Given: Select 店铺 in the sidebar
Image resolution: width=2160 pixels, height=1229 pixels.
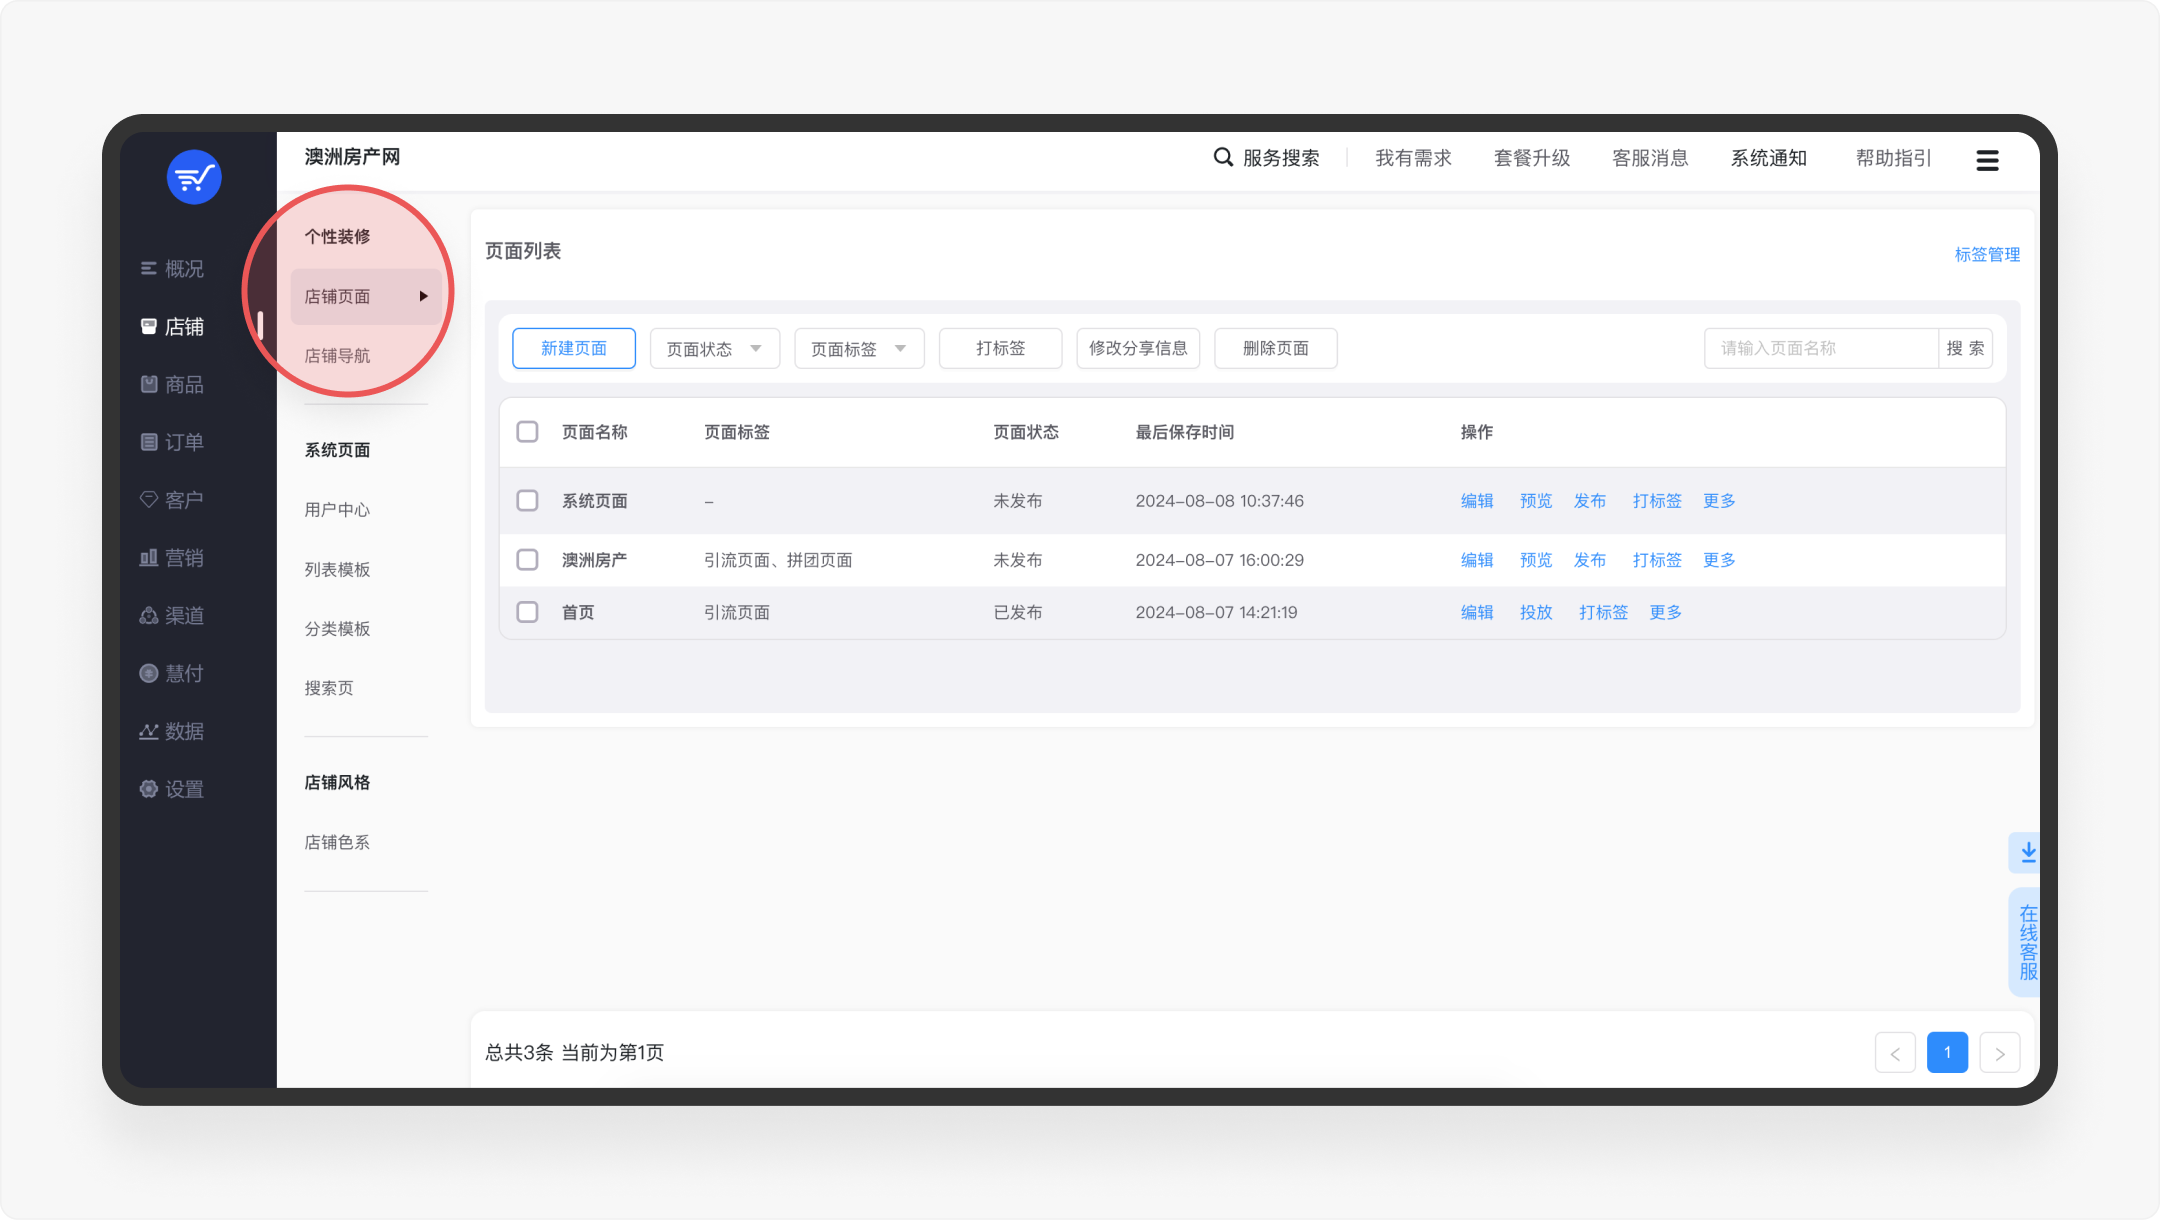Looking at the screenshot, I should [172, 327].
